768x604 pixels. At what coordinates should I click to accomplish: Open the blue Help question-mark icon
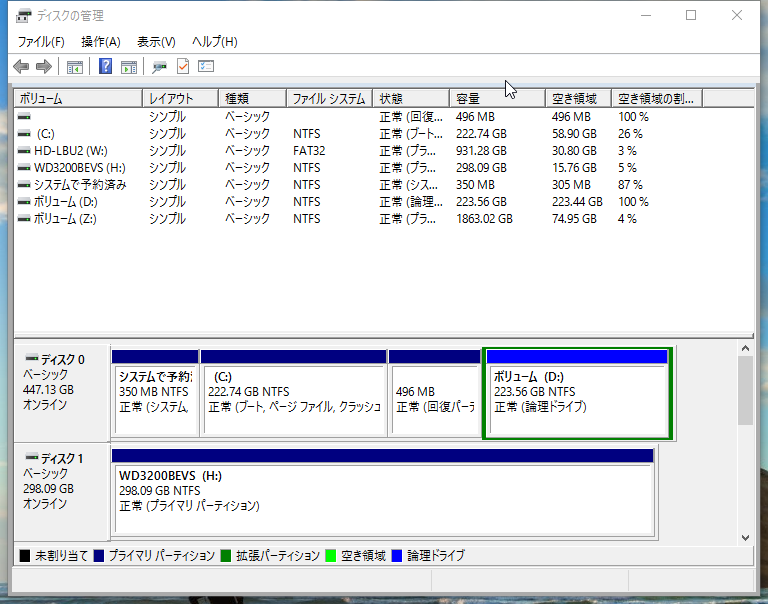[x=105, y=66]
